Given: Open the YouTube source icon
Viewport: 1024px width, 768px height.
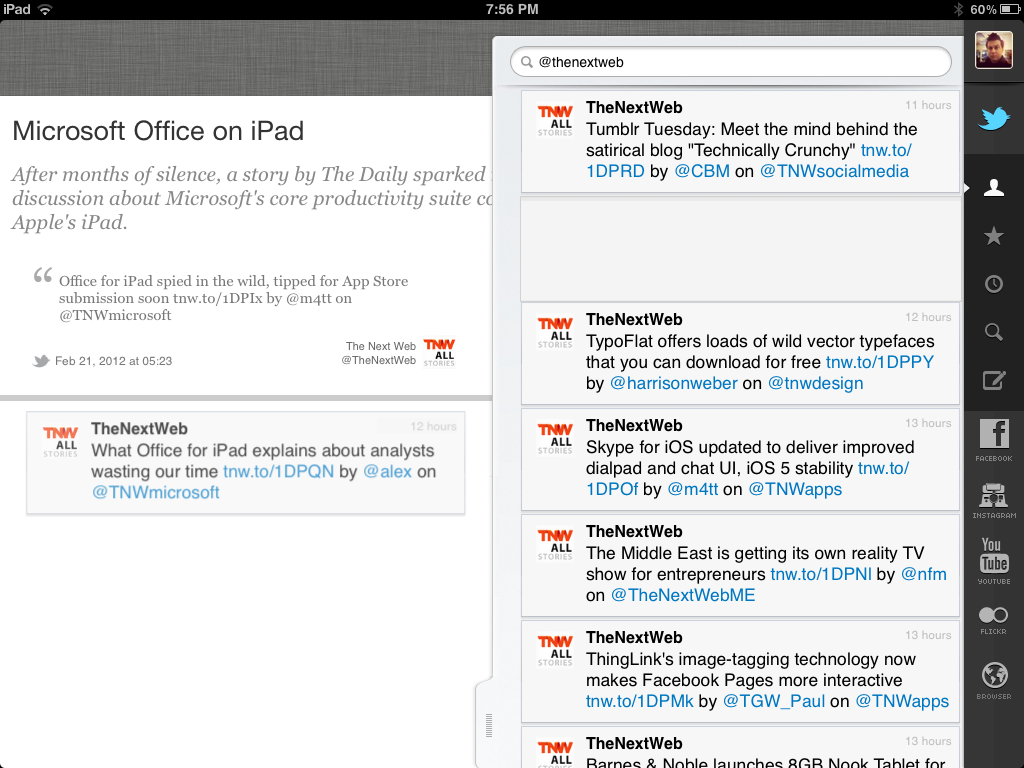Looking at the screenshot, I should click(994, 561).
